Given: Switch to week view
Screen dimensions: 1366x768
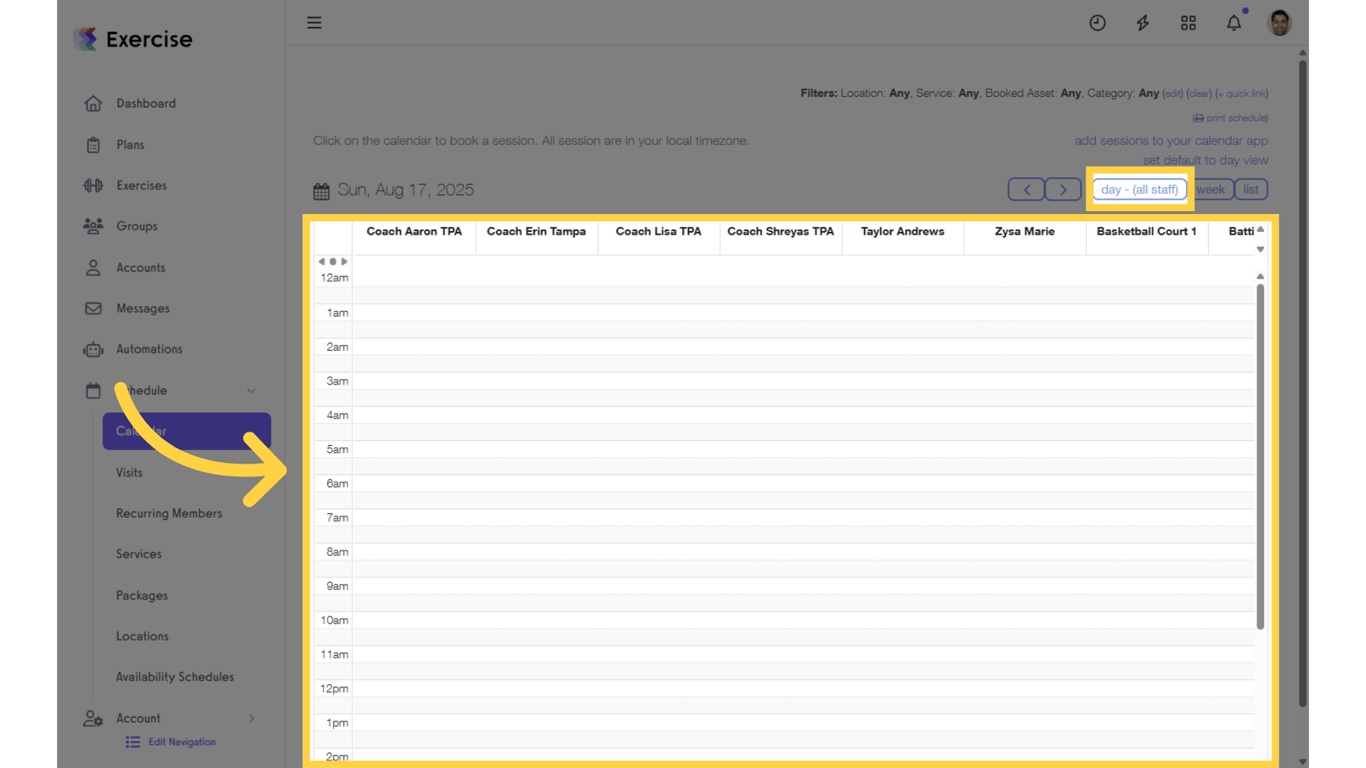Looking at the screenshot, I should [x=1210, y=189].
